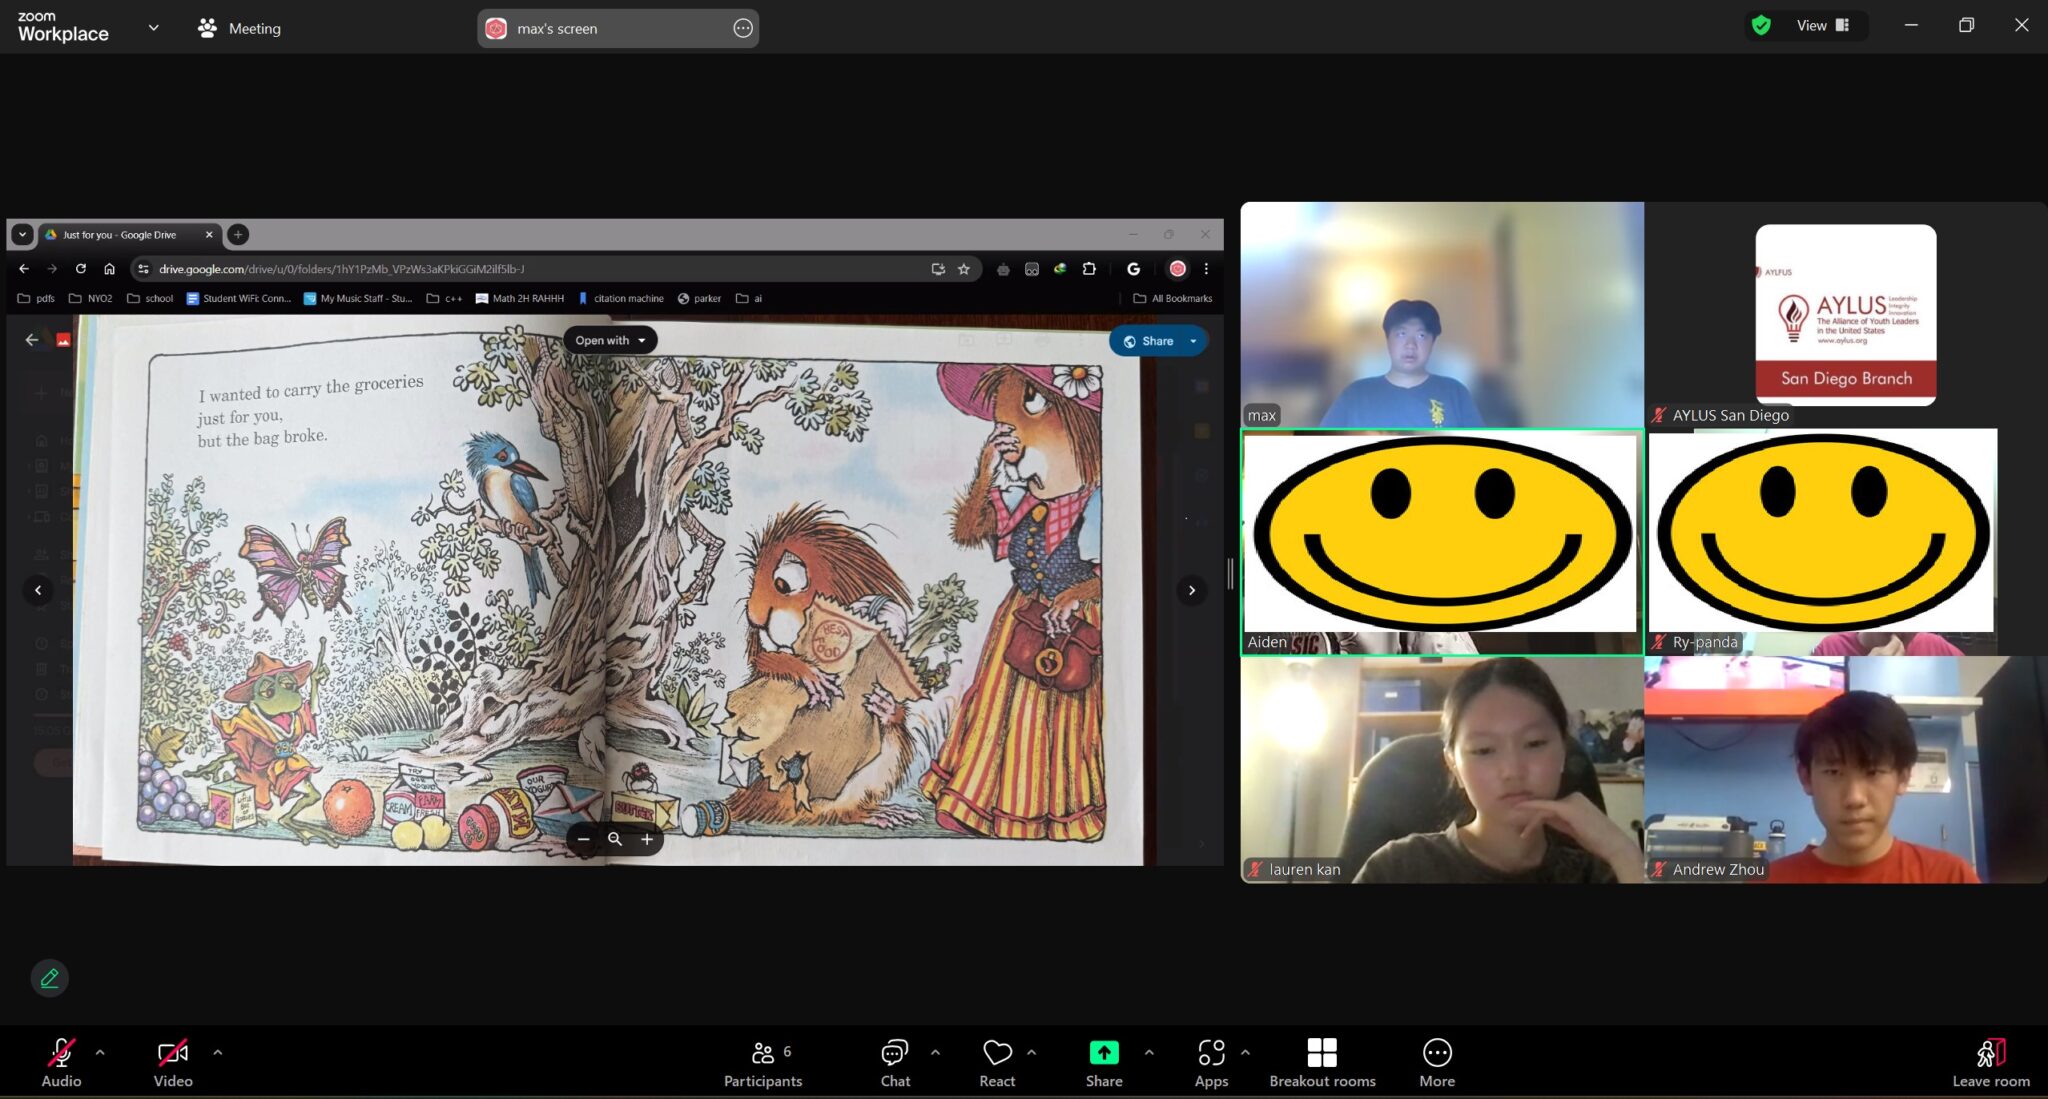Open the NYO2 bookmark folder

(x=90, y=298)
